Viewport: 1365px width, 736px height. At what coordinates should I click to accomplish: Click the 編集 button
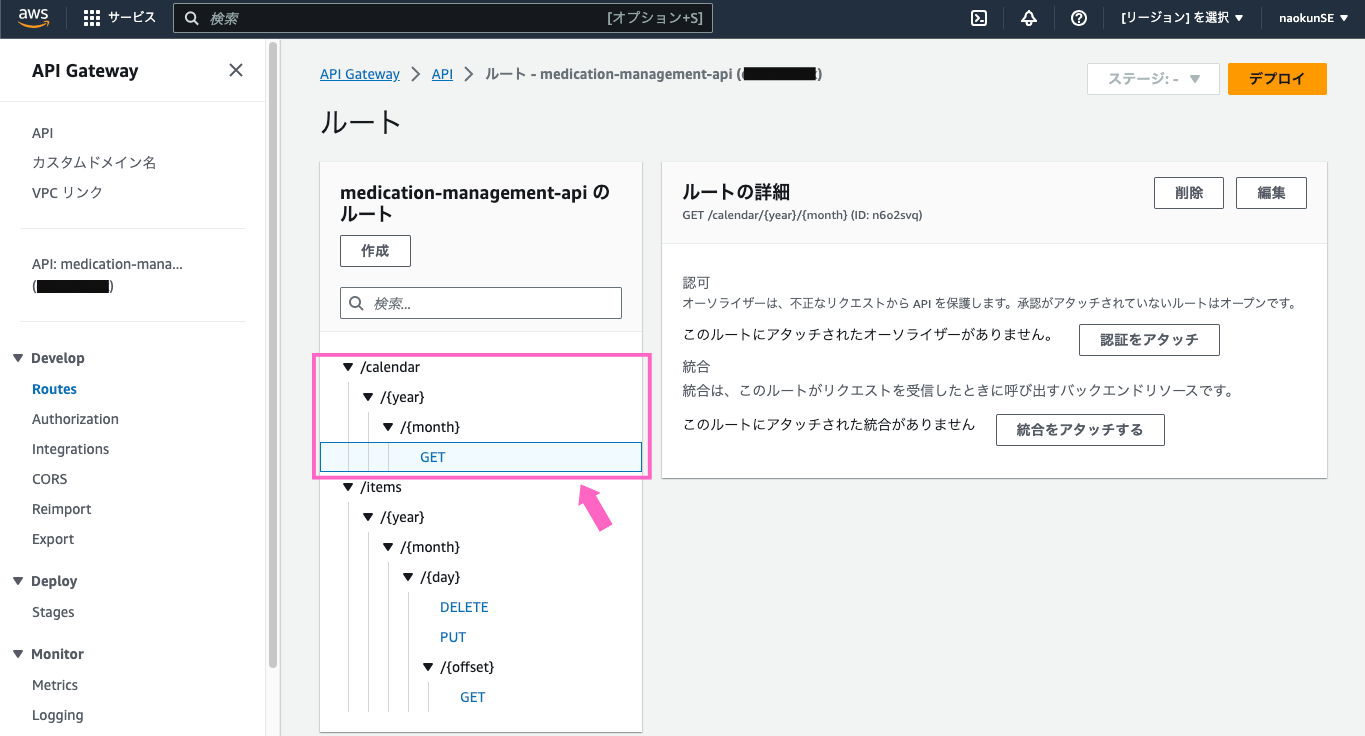click(1271, 193)
